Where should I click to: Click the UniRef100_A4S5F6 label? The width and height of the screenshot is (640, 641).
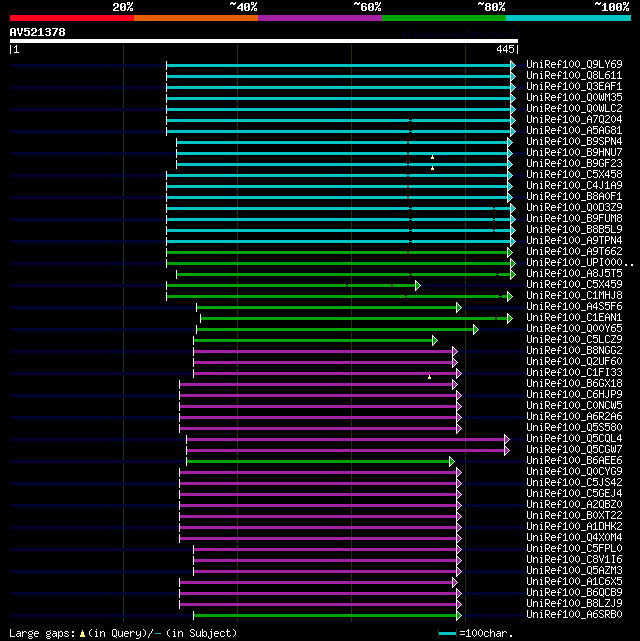(x=574, y=307)
